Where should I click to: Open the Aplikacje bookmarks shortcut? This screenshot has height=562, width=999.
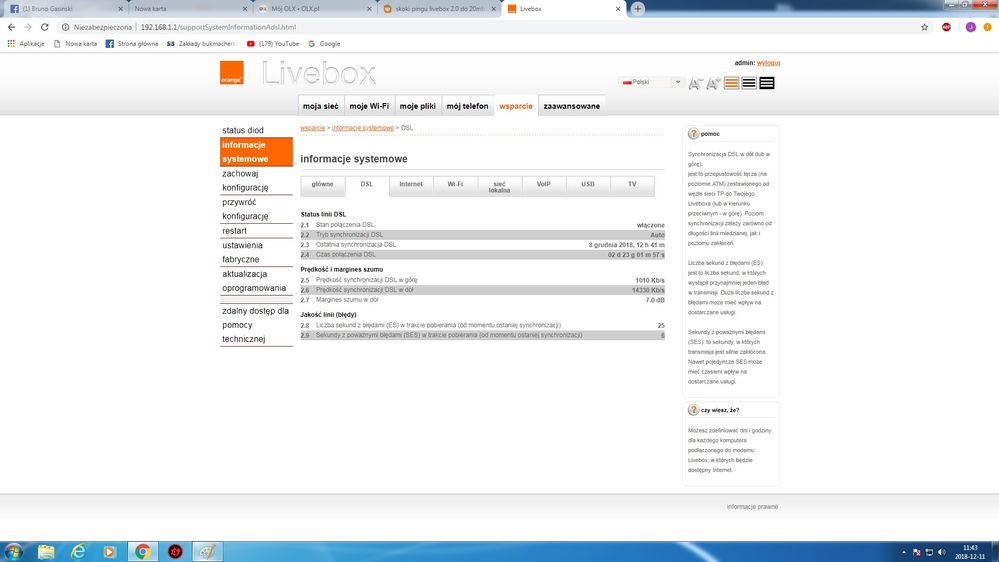click(x=26, y=44)
